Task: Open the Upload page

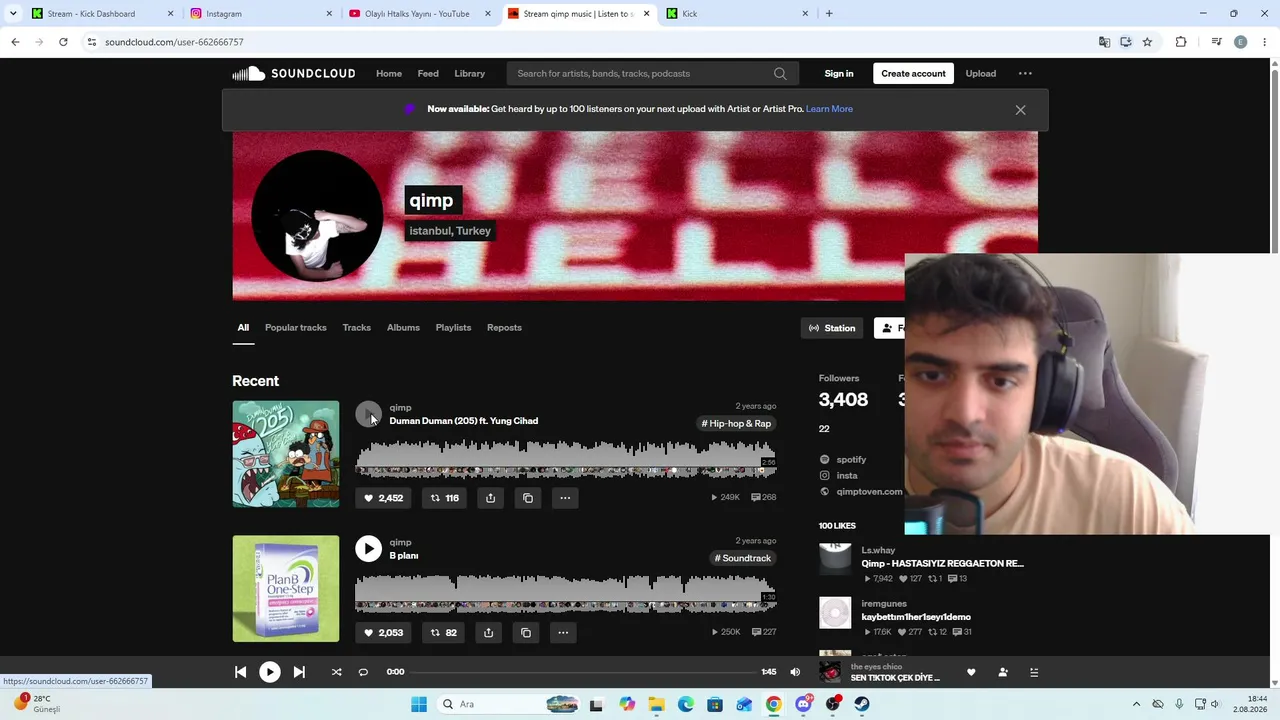Action: tap(981, 73)
